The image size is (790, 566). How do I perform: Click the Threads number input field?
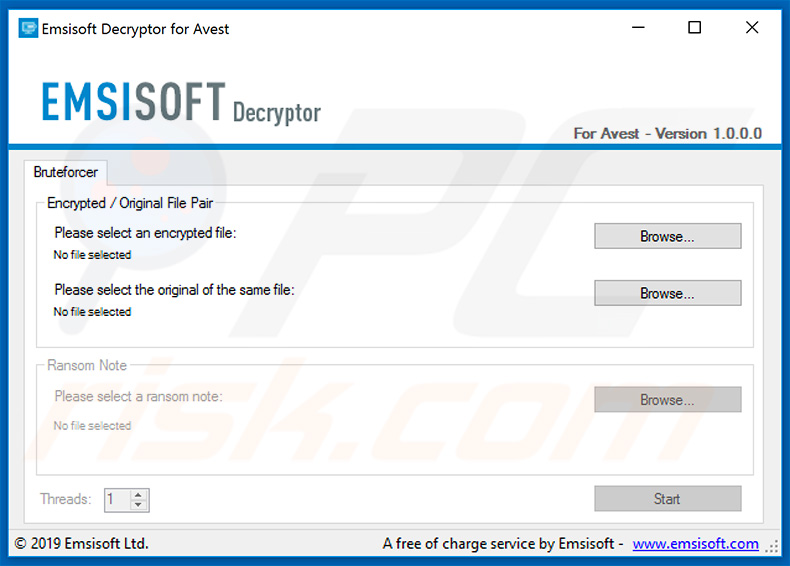118,500
